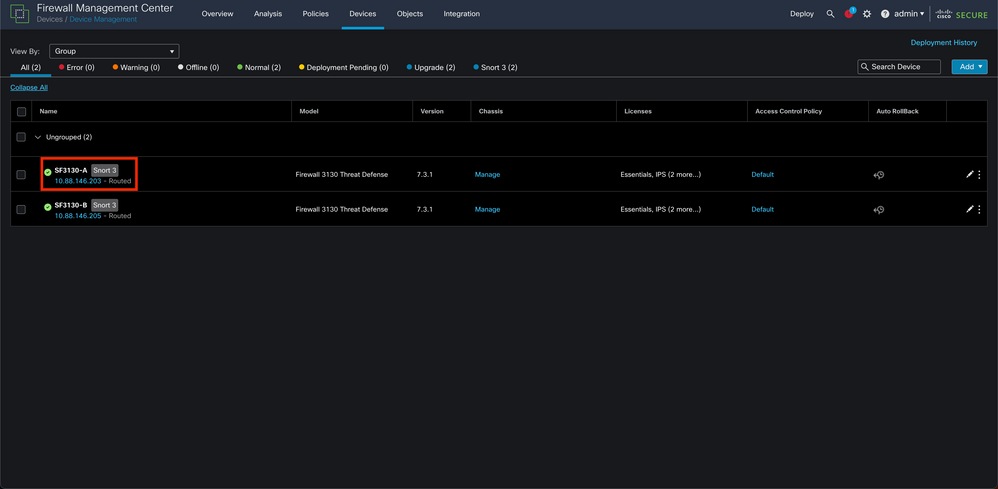Open the settings gear icon
The width and height of the screenshot is (998, 489).
[867, 14]
